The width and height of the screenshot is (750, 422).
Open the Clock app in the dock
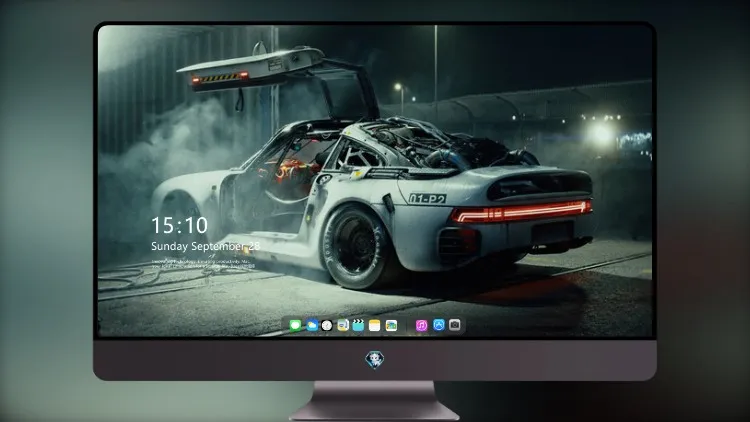(327, 325)
